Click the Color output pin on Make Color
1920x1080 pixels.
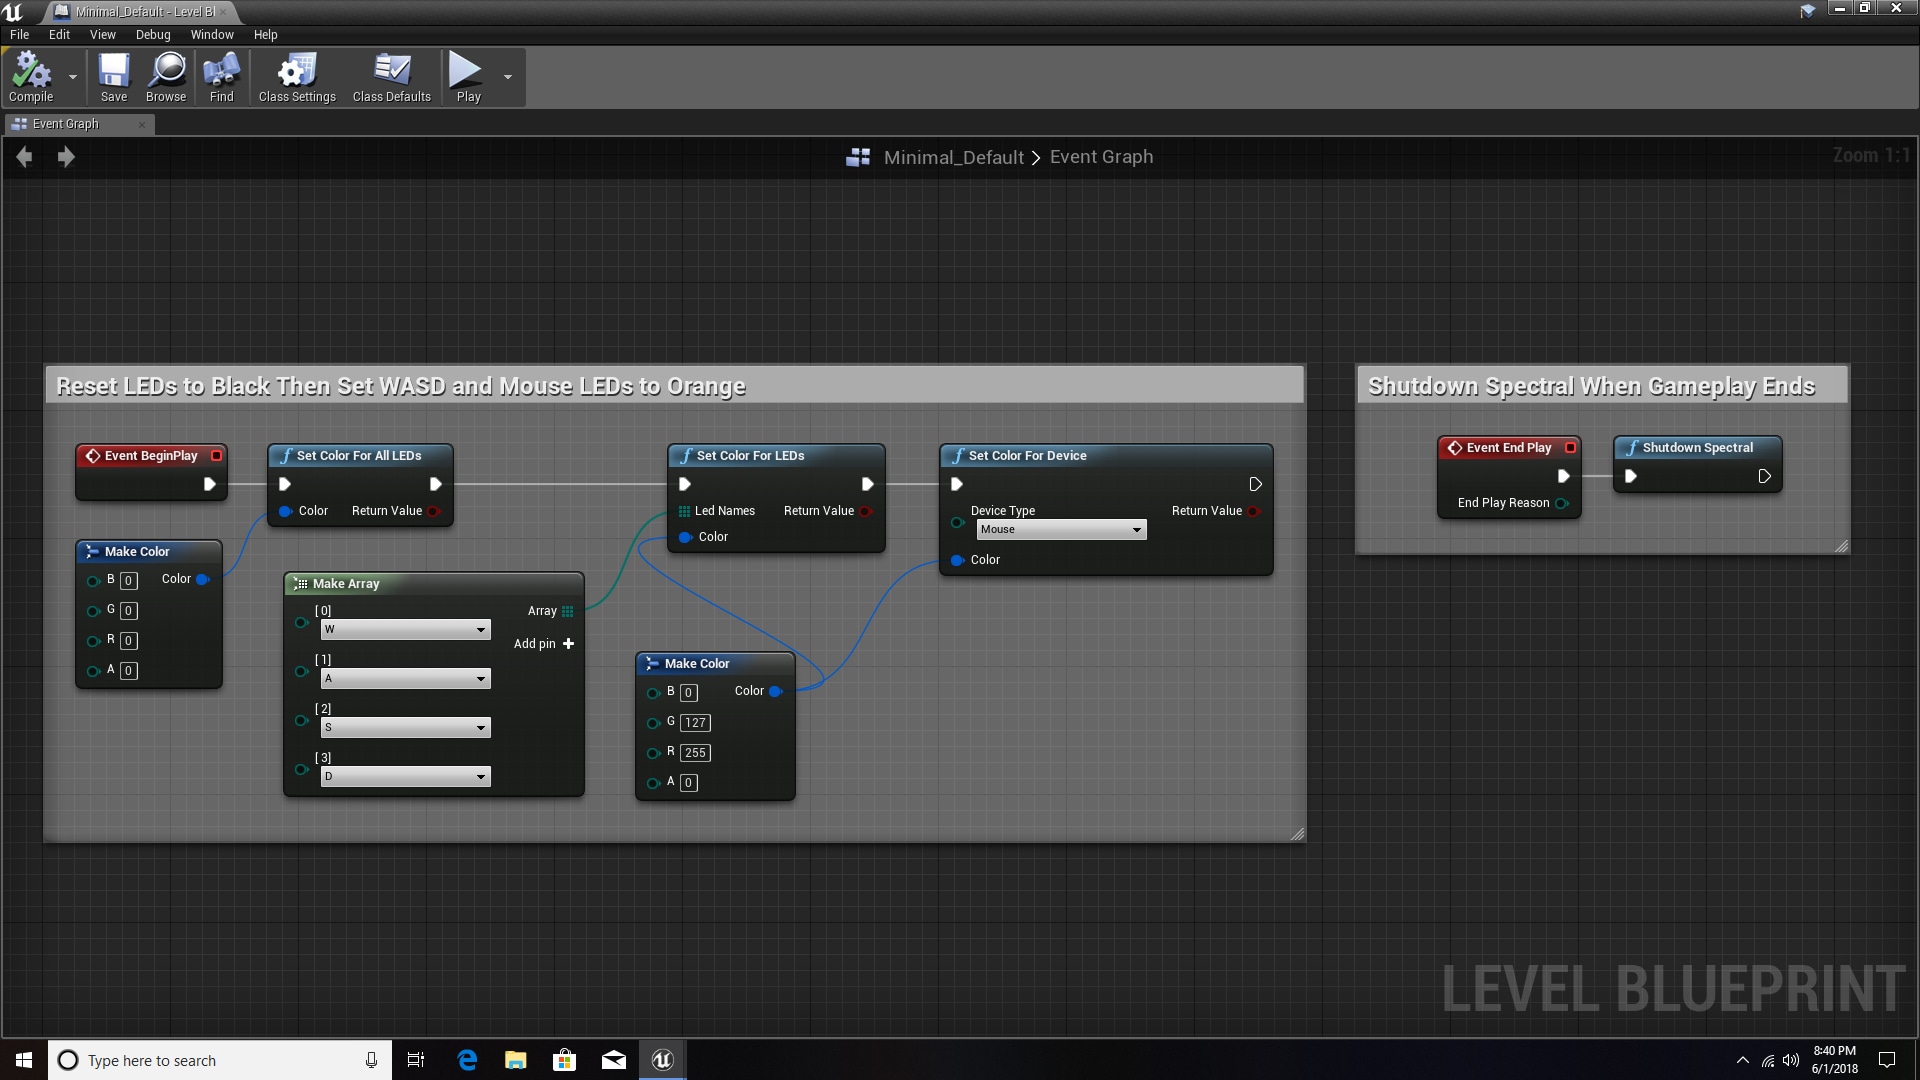(777, 691)
